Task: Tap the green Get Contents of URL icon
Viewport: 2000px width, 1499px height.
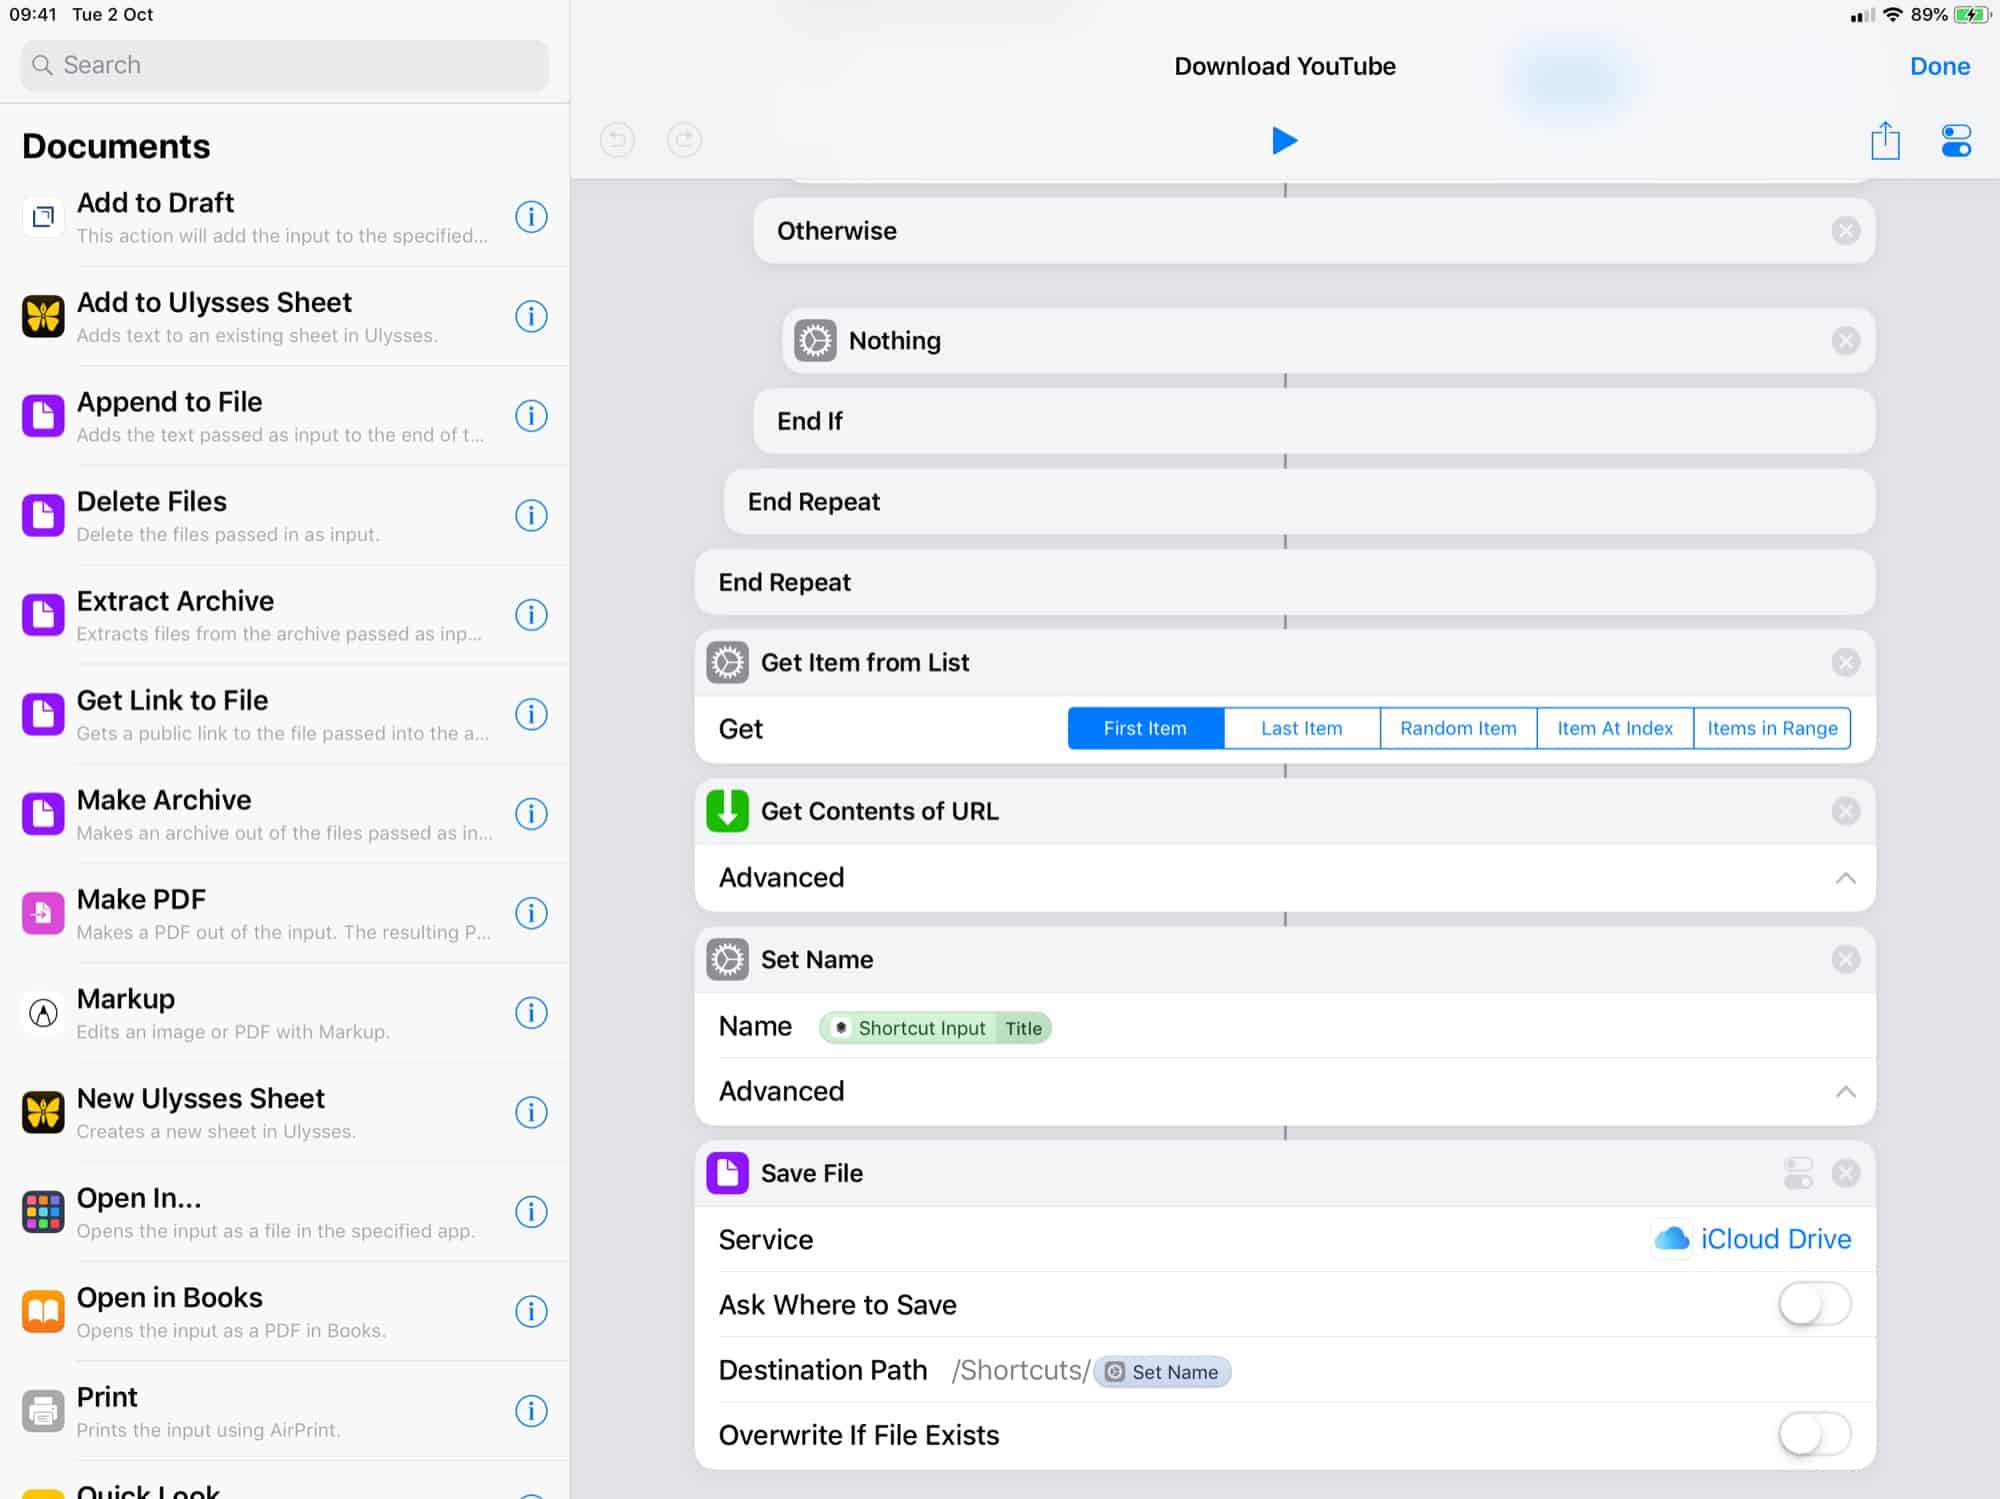Action: (727, 811)
